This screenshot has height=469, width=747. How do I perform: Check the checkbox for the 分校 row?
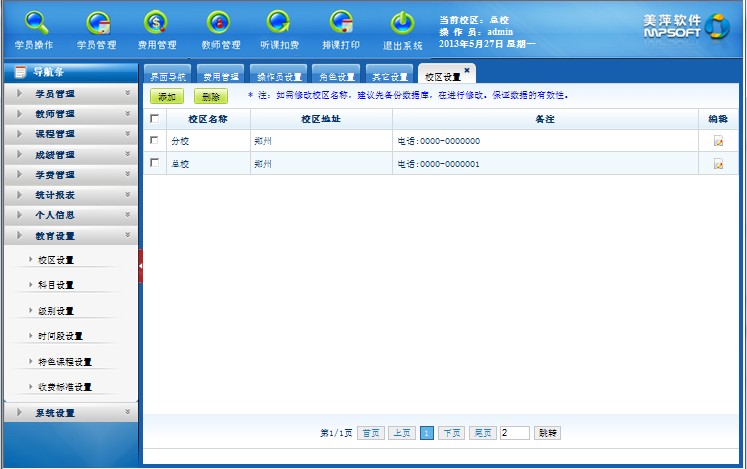(x=154, y=141)
